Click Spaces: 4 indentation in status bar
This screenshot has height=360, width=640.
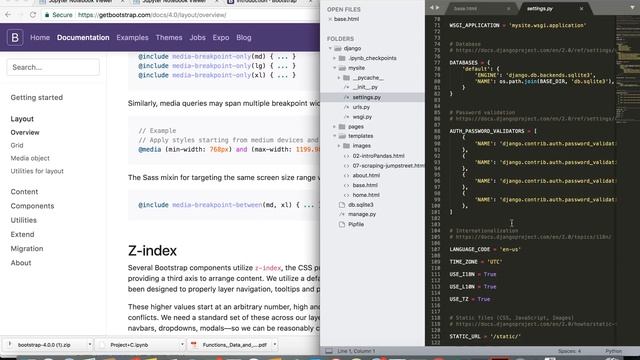(569, 351)
